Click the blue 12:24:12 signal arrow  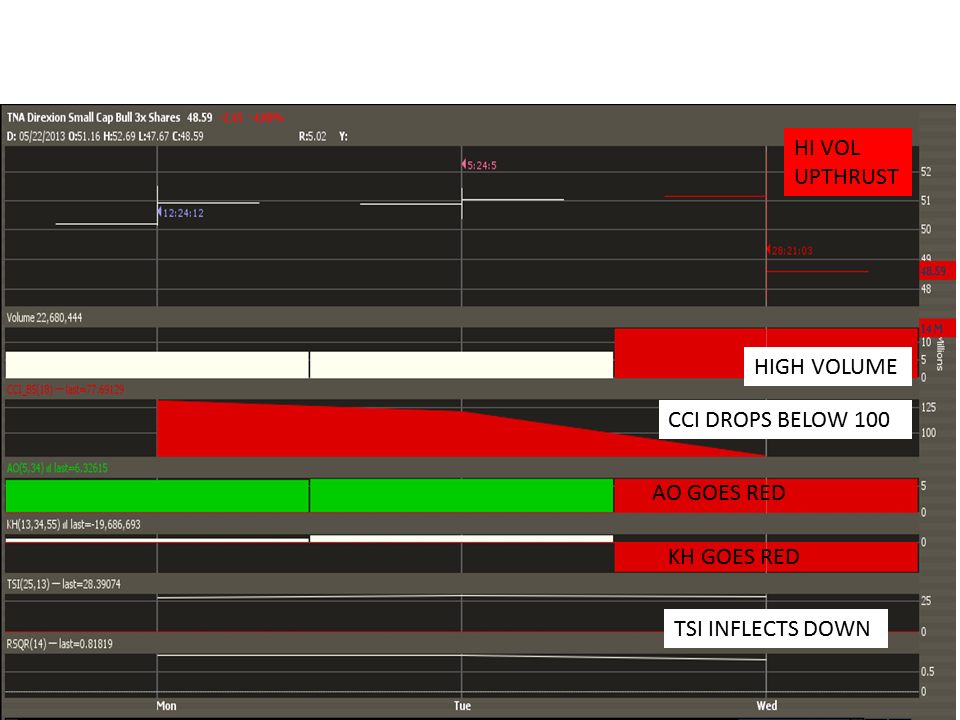pos(160,212)
